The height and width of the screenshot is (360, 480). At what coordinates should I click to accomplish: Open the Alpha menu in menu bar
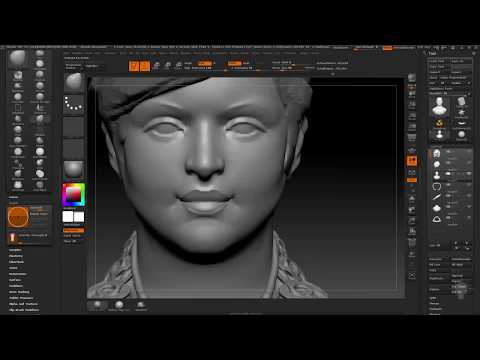pyautogui.click(x=67, y=53)
